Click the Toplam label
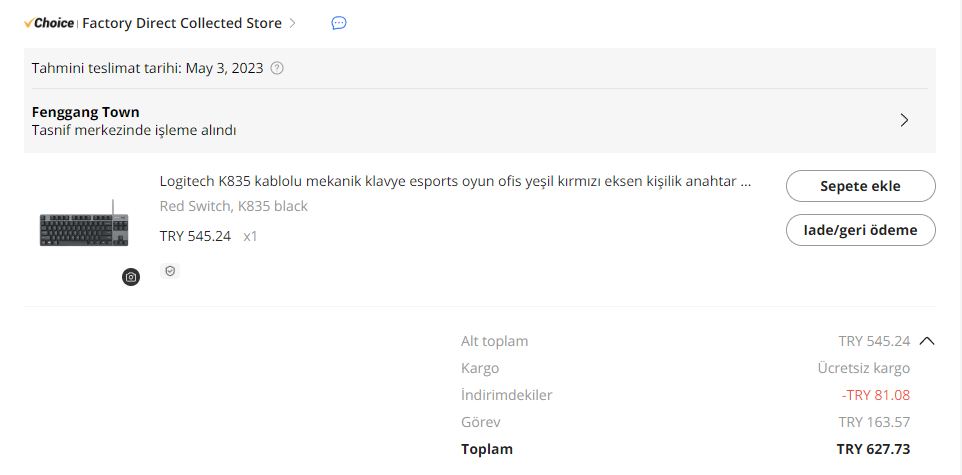 tap(487, 449)
